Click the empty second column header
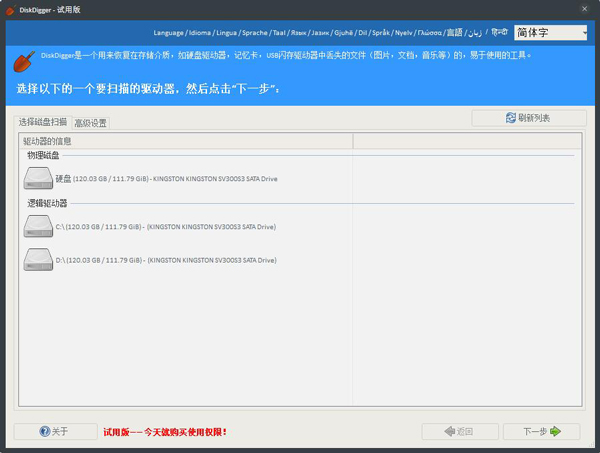Screen dimensions: 600x453 coord(467,141)
